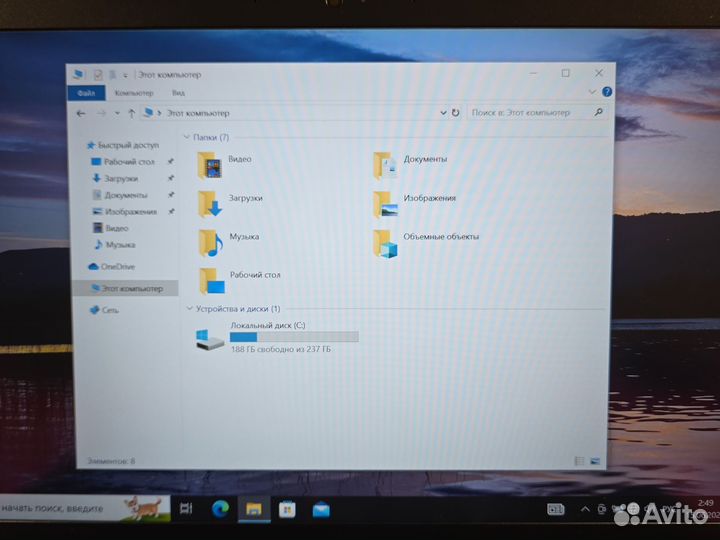
Task: Open the Документы folder
Action: tap(410, 164)
